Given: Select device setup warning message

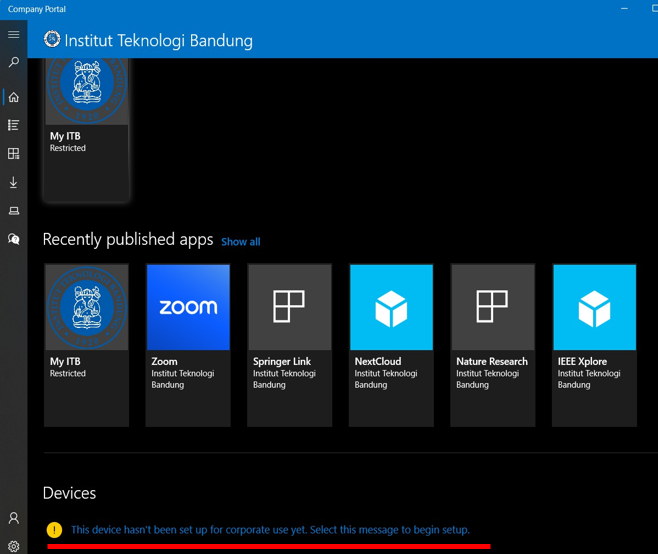Looking at the screenshot, I should 270,530.
